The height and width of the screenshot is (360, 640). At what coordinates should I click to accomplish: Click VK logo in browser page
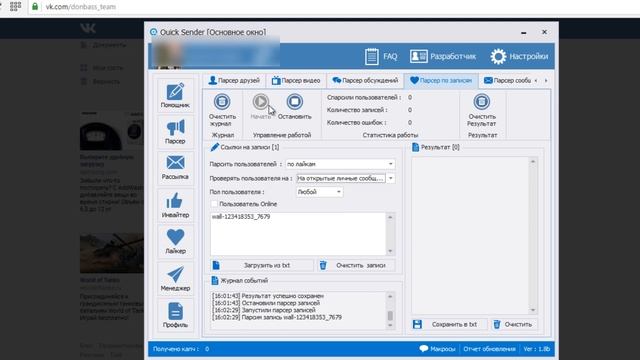(88, 28)
